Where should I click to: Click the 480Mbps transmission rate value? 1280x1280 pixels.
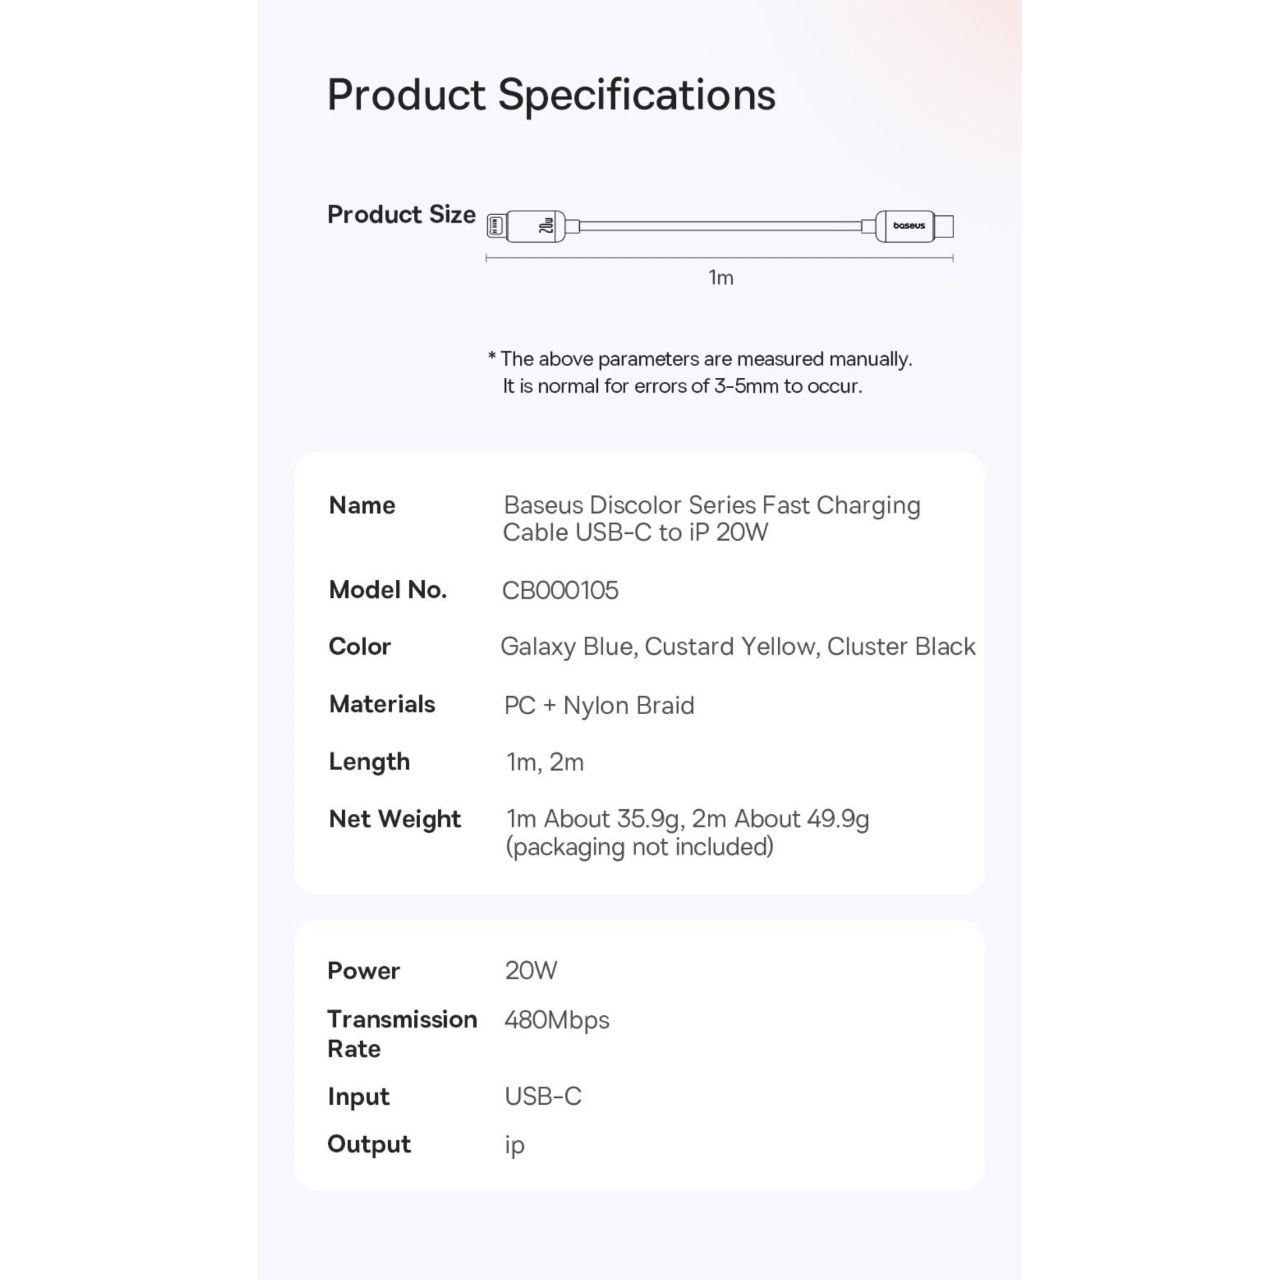point(557,1020)
